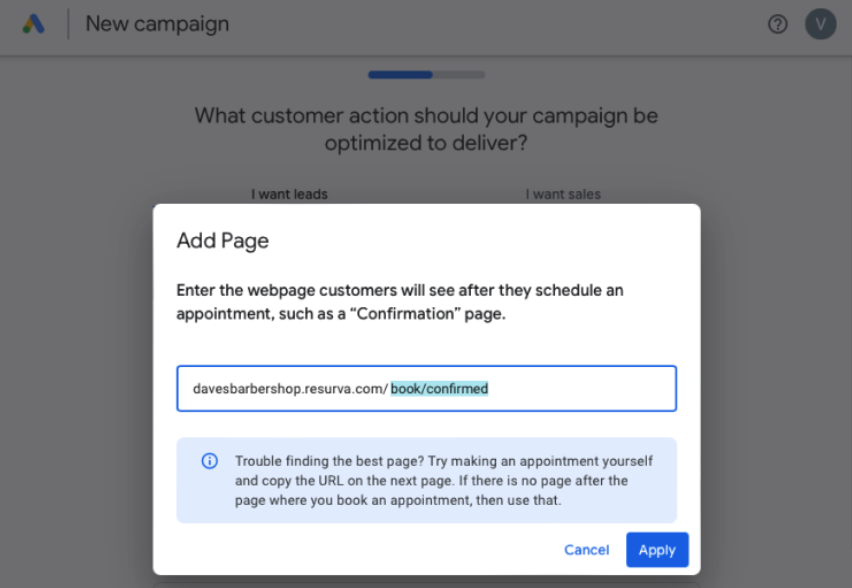Click the info icon in tip box
Image resolution: width=852 pixels, height=588 pixels.
pyautogui.click(x=210, y=461)
